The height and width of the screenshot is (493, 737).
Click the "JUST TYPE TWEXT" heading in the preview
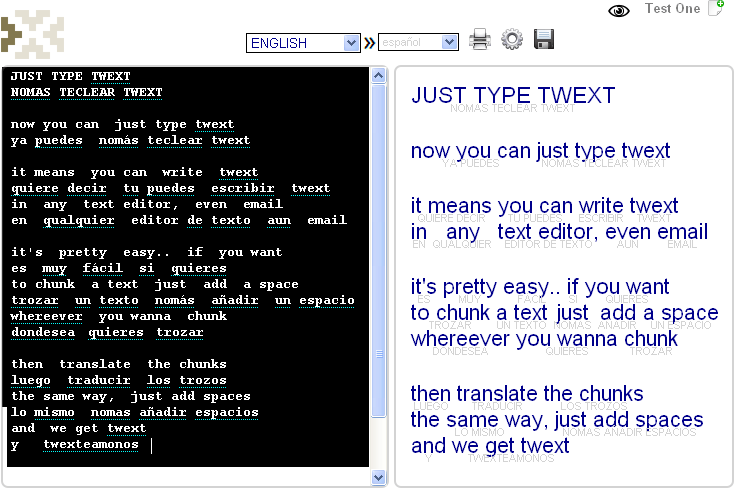[513, 96]
